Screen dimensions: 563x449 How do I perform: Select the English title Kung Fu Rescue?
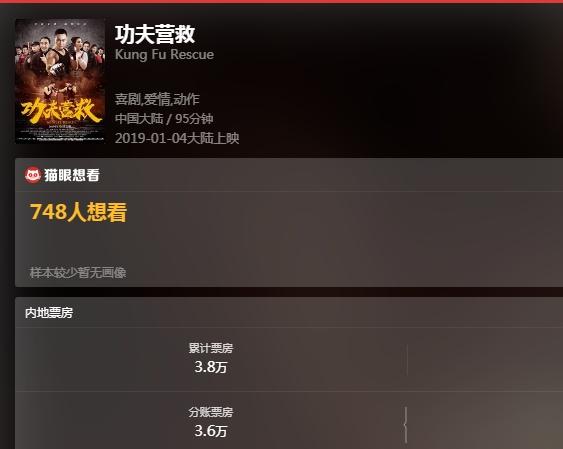164,55
